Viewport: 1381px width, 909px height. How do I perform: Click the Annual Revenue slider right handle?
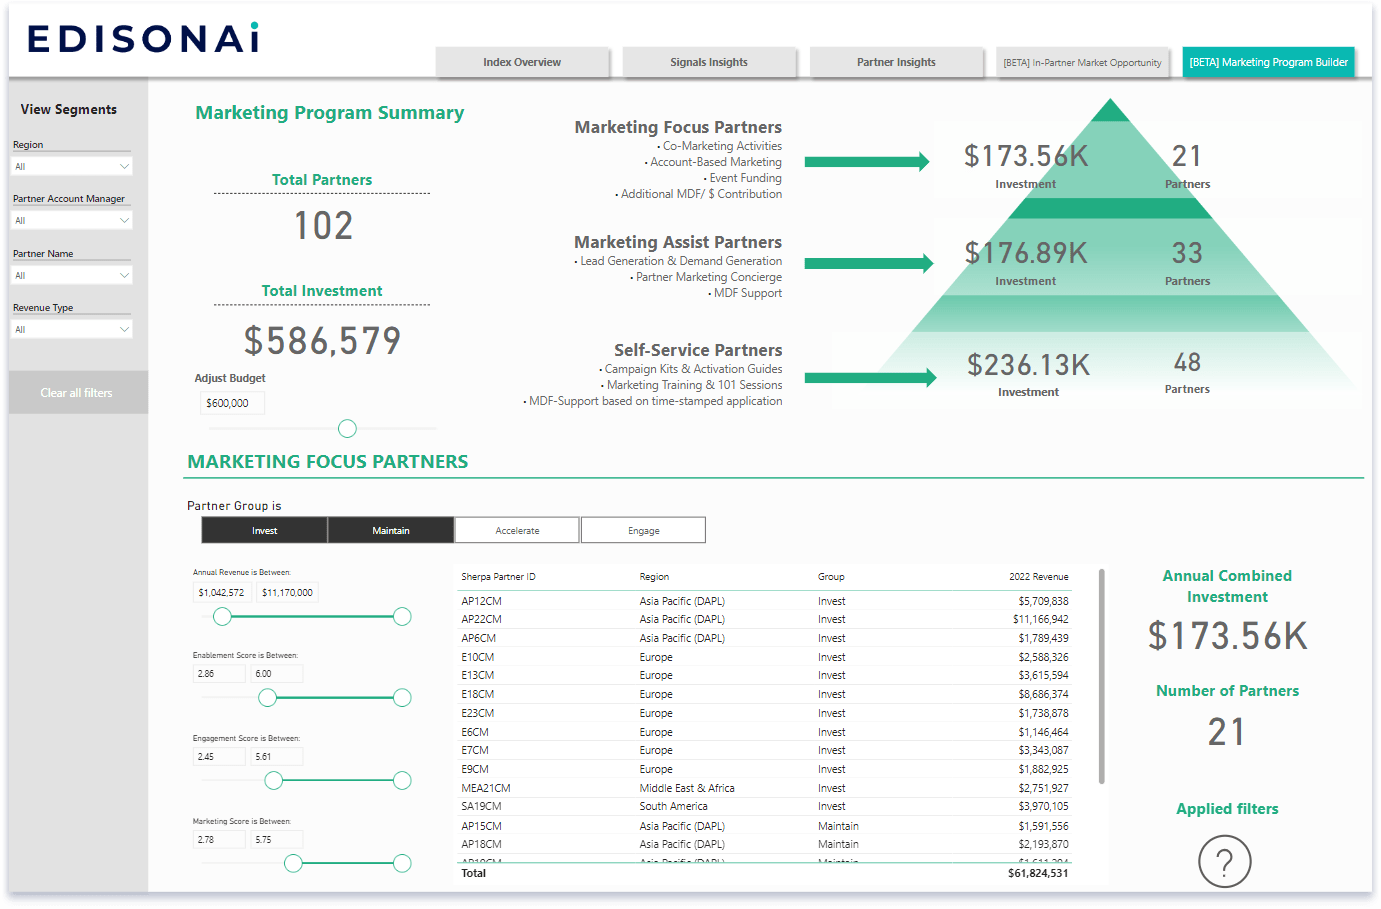pyautogui.click(x=402, y=617)
